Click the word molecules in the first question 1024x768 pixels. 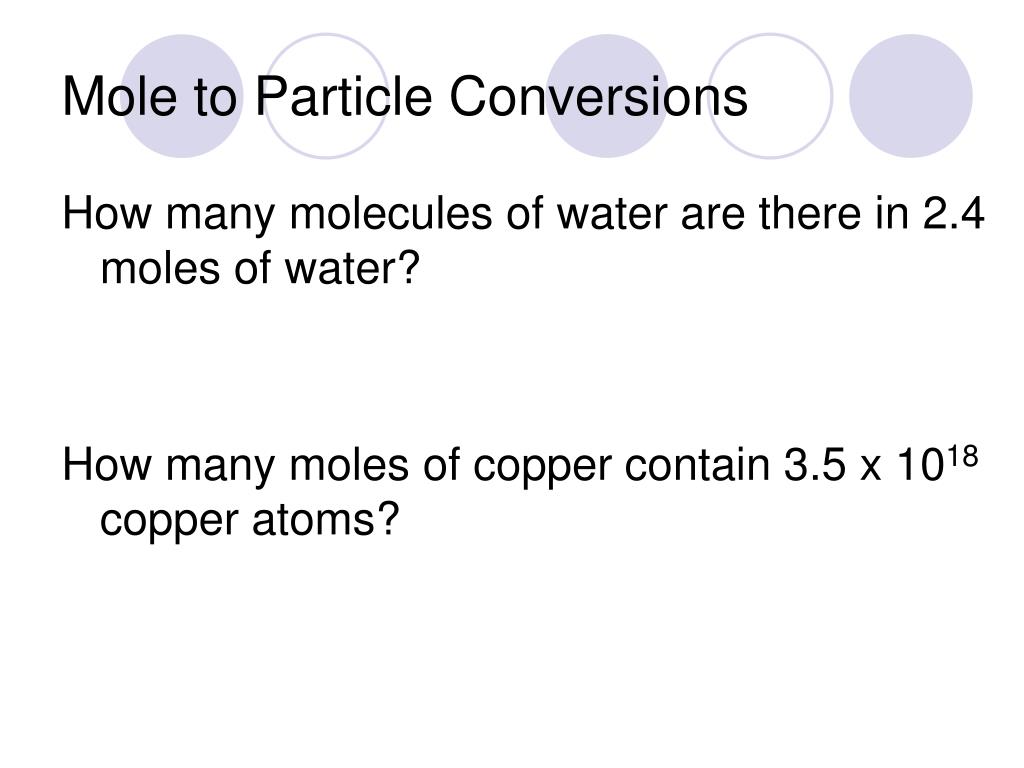[x=391, y=214]
